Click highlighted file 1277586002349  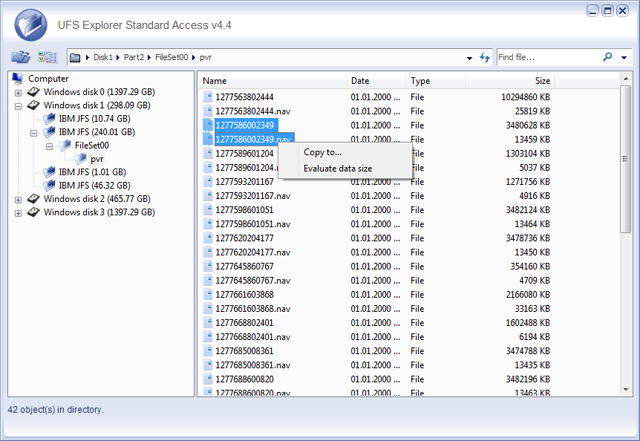(x=245, y=125)
